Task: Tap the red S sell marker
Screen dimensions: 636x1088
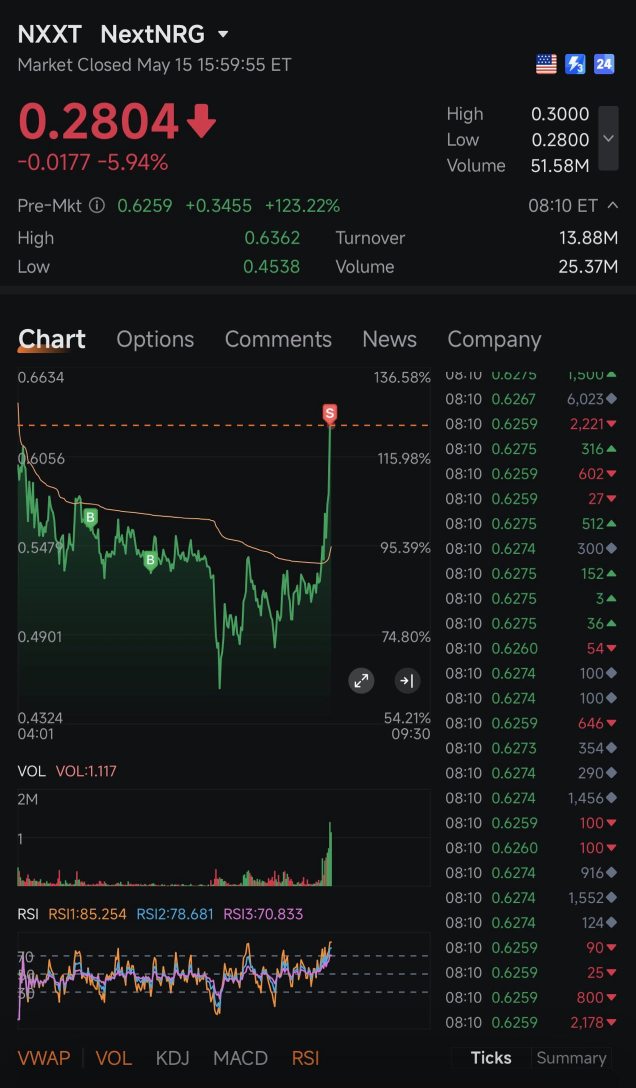Action: [329, 414]
